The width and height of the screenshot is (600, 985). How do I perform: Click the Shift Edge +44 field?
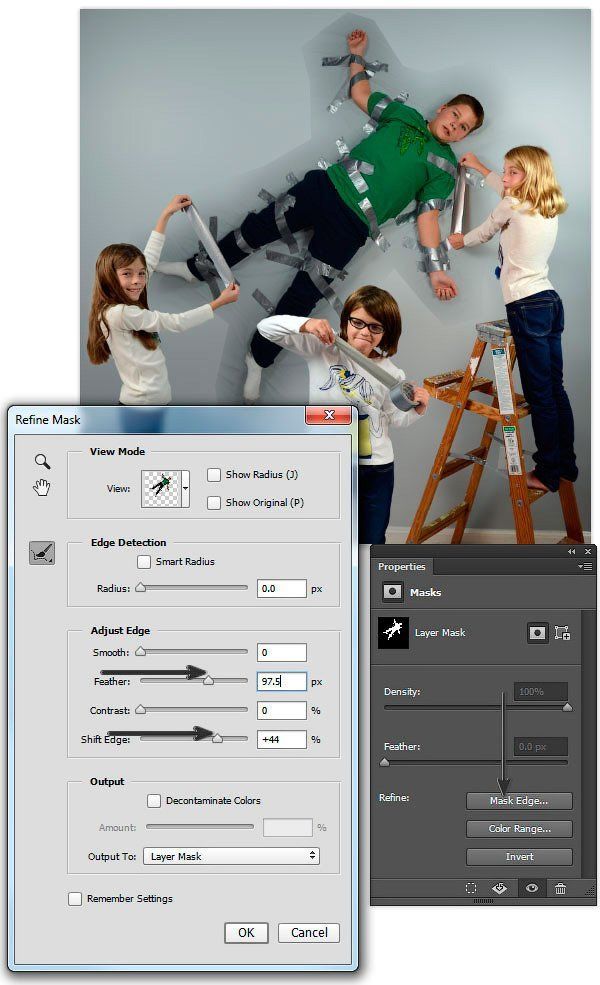[281, 739]
